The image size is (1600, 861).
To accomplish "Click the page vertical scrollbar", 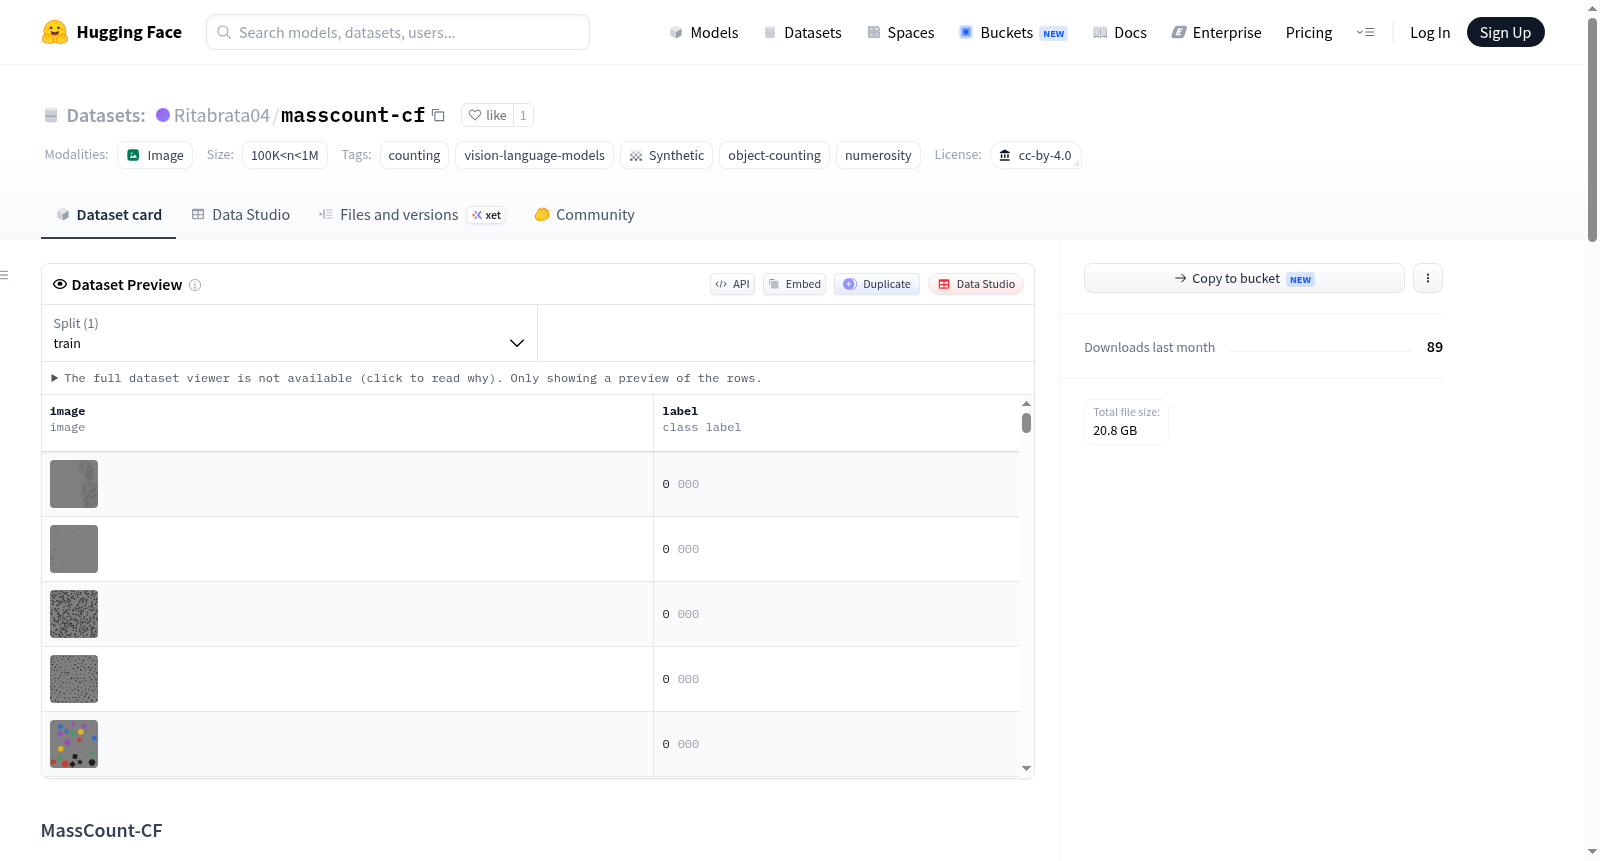I will tap(1592, 128).
